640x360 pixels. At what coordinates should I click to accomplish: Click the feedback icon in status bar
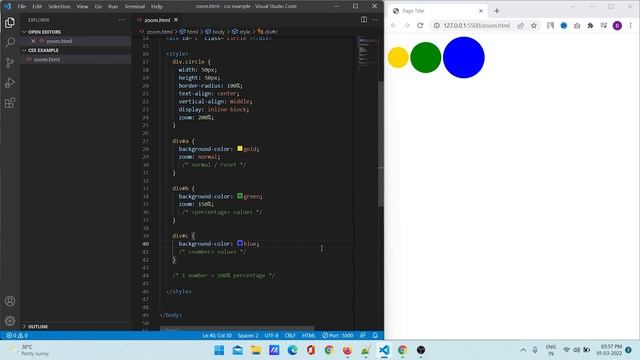363,336
